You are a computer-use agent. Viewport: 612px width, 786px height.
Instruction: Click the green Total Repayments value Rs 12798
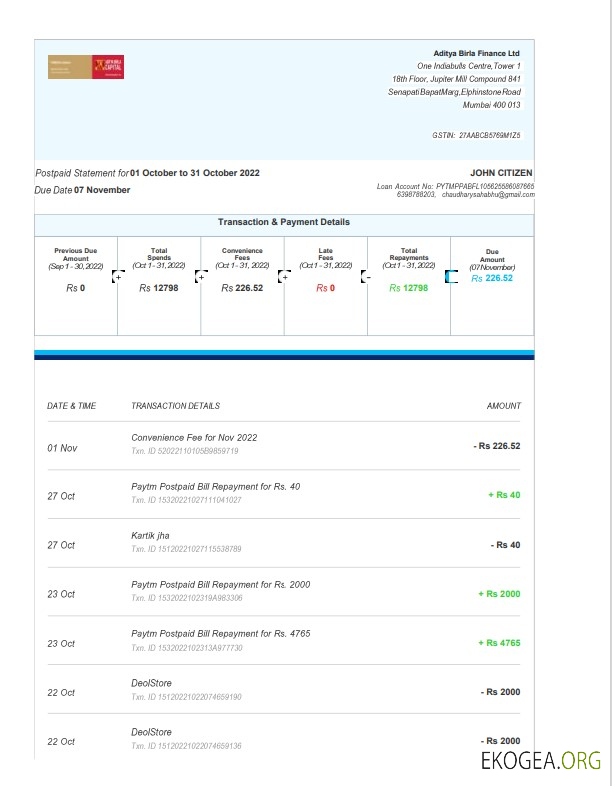click(x=408, y=288)
